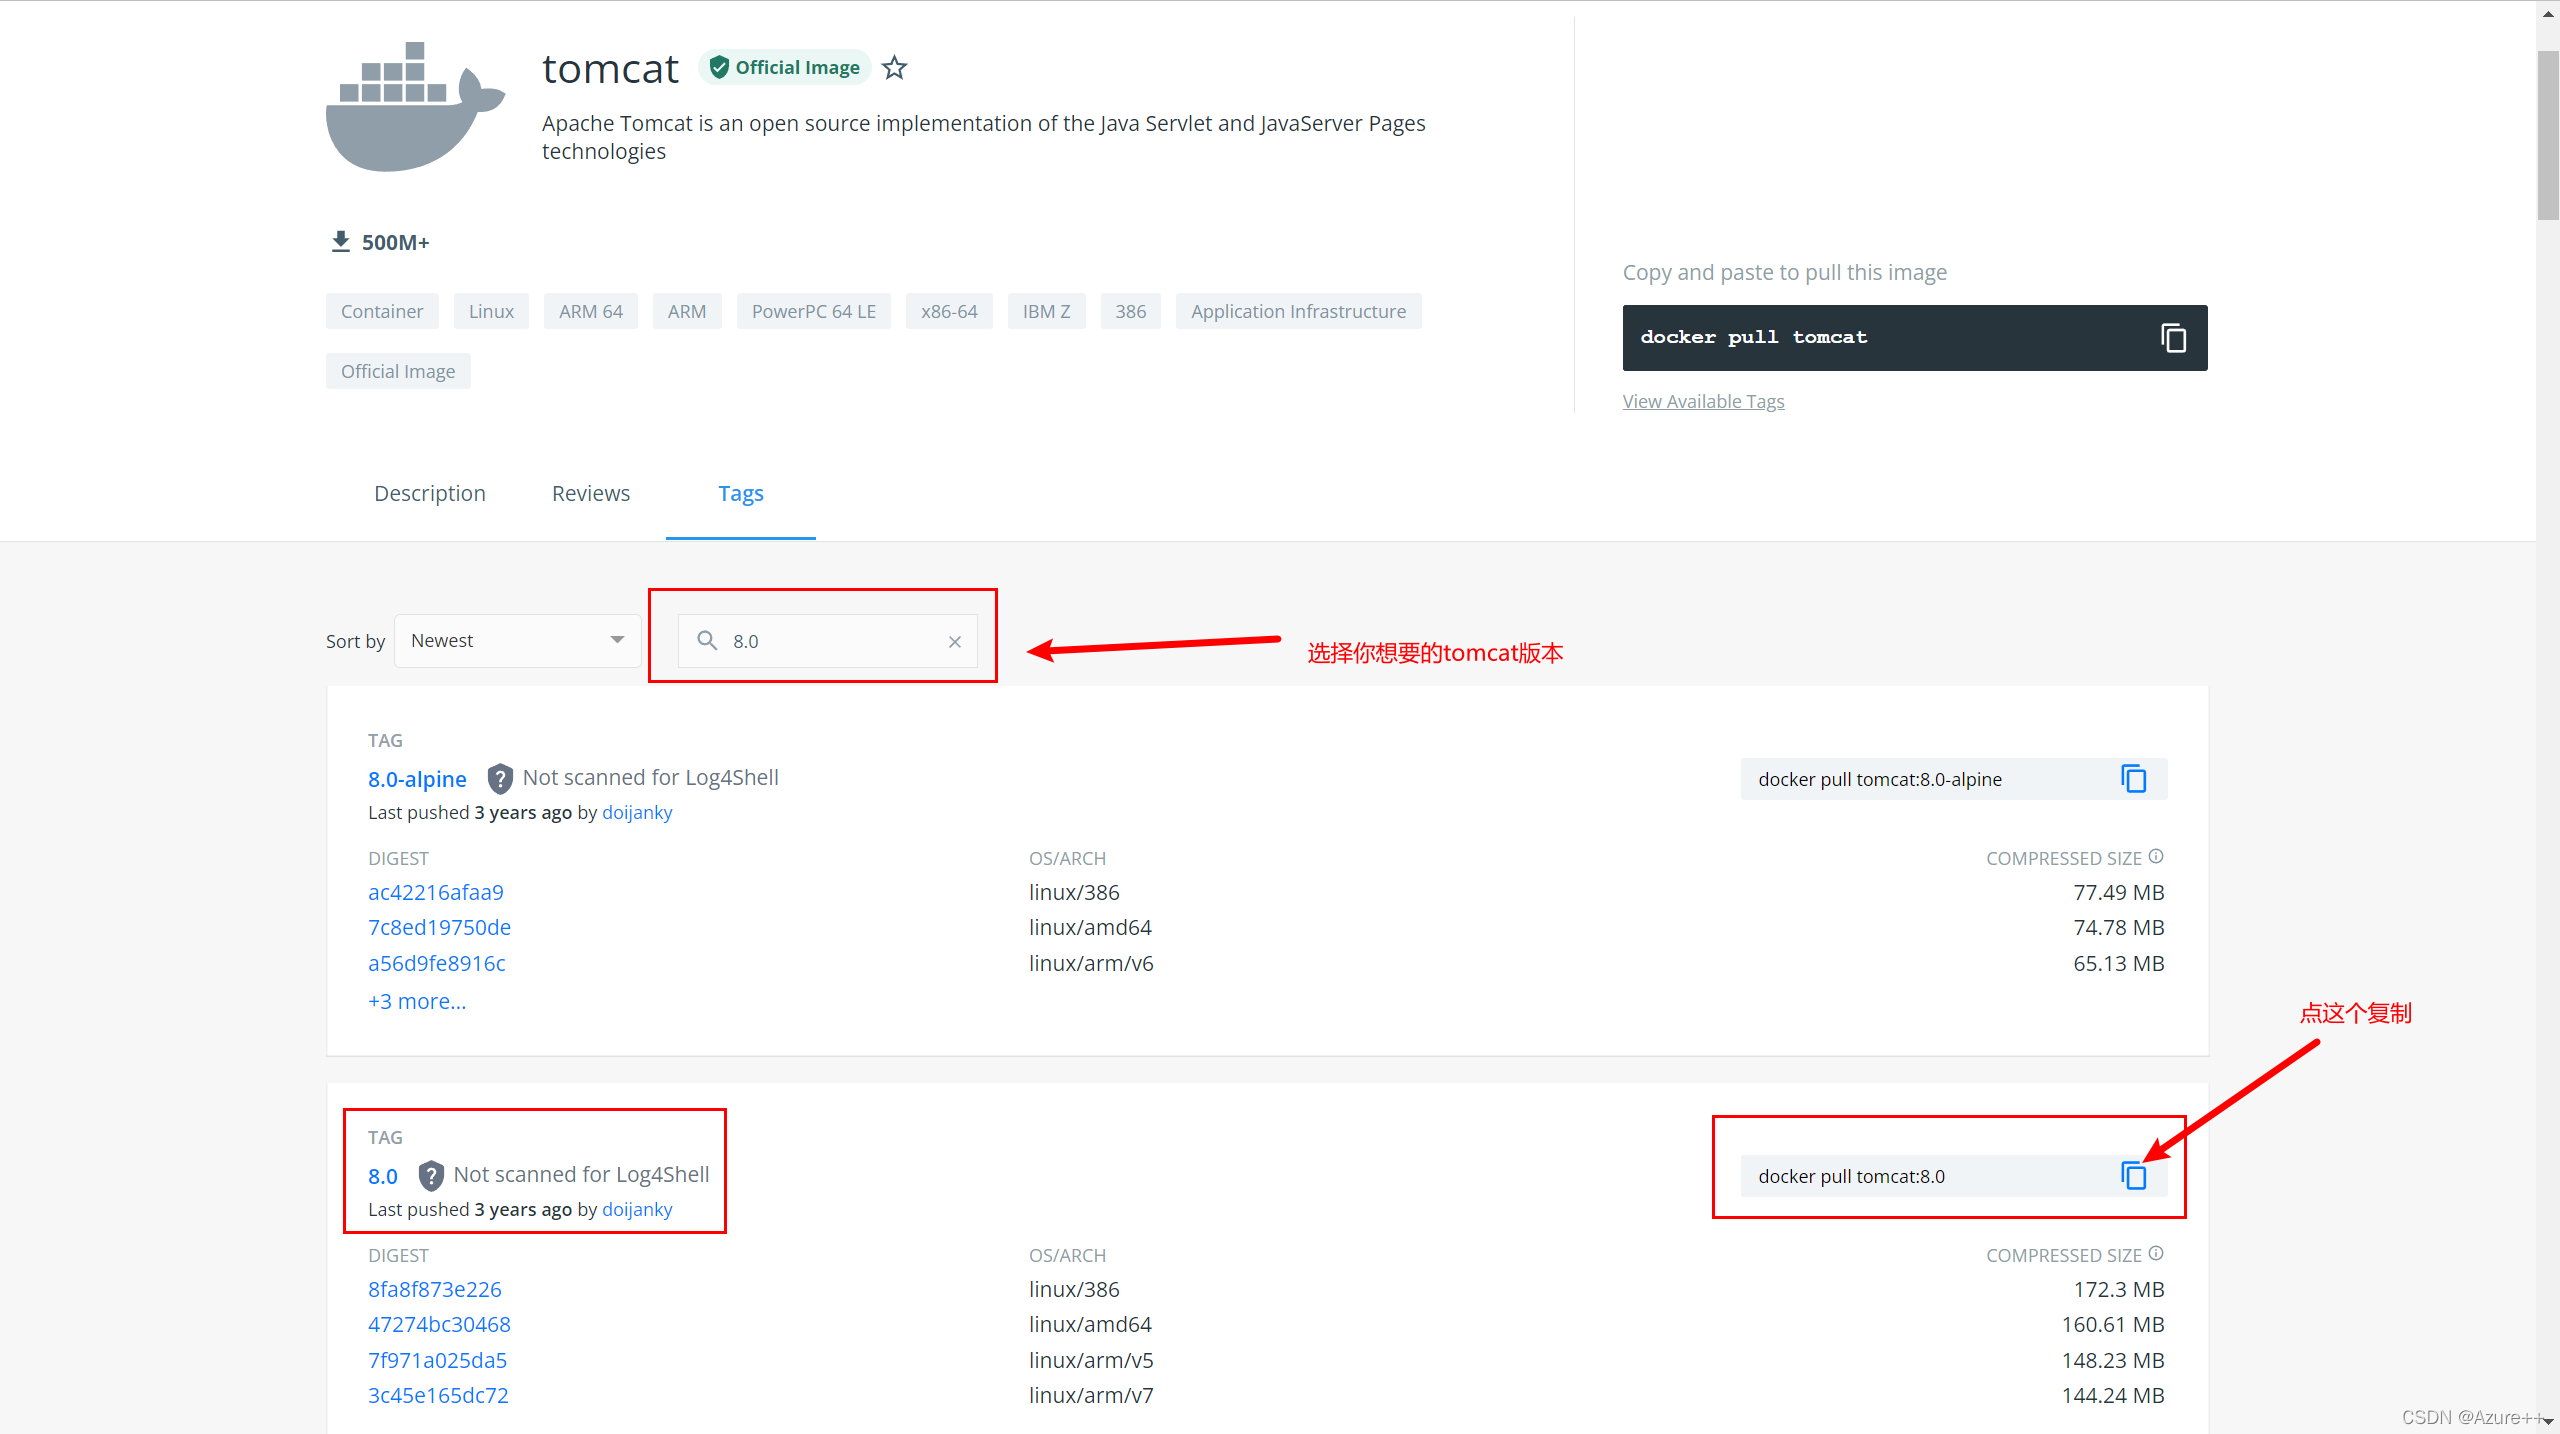
Task: Open digest 7f971a025da5
Action: point(437,1360)
